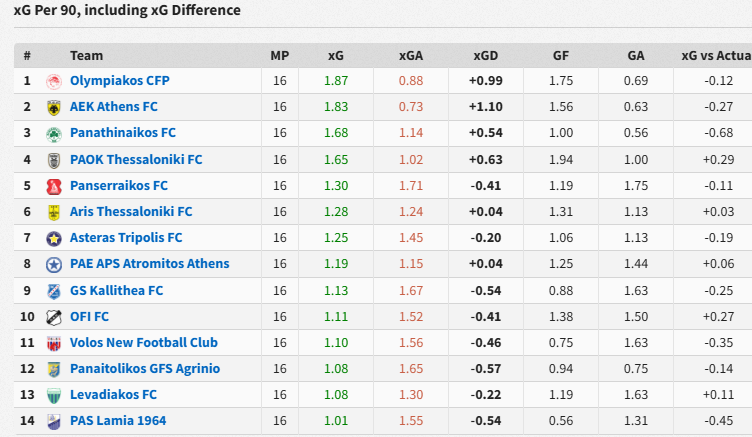Click the PAOK Thessaloniki FC crest icon

tap(54, 159)
